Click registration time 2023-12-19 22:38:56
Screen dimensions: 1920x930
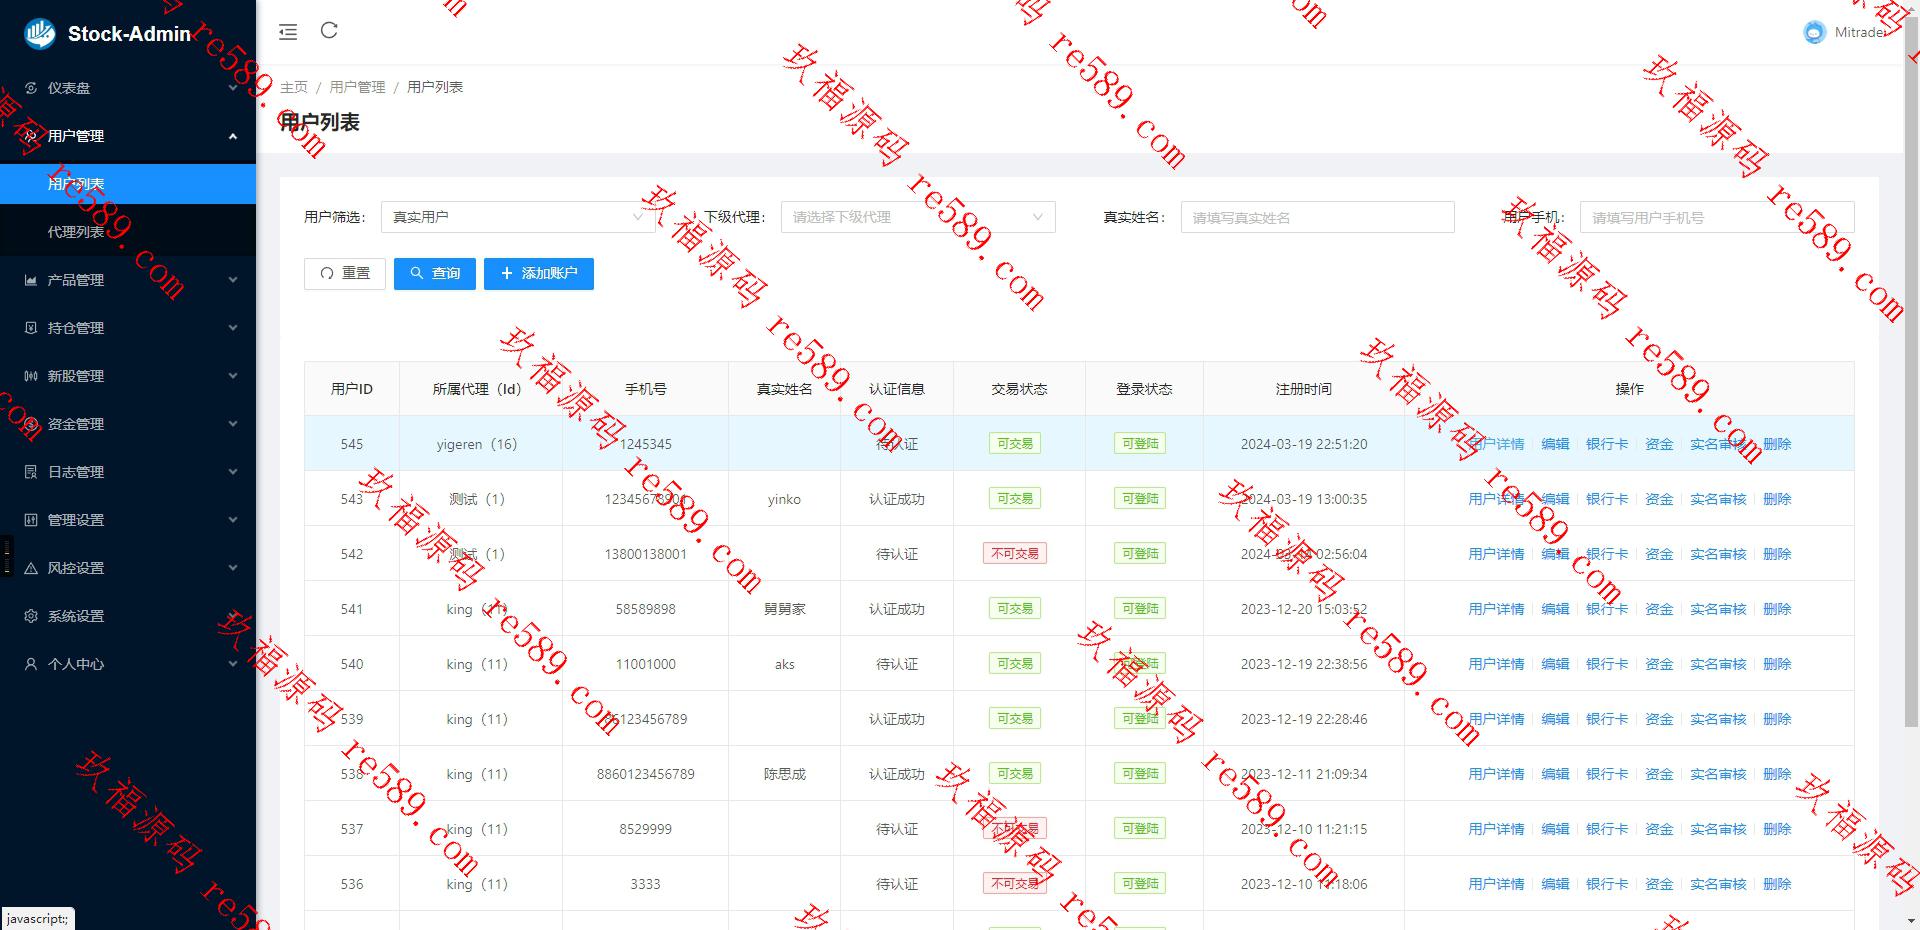(x=1304, y=664)
